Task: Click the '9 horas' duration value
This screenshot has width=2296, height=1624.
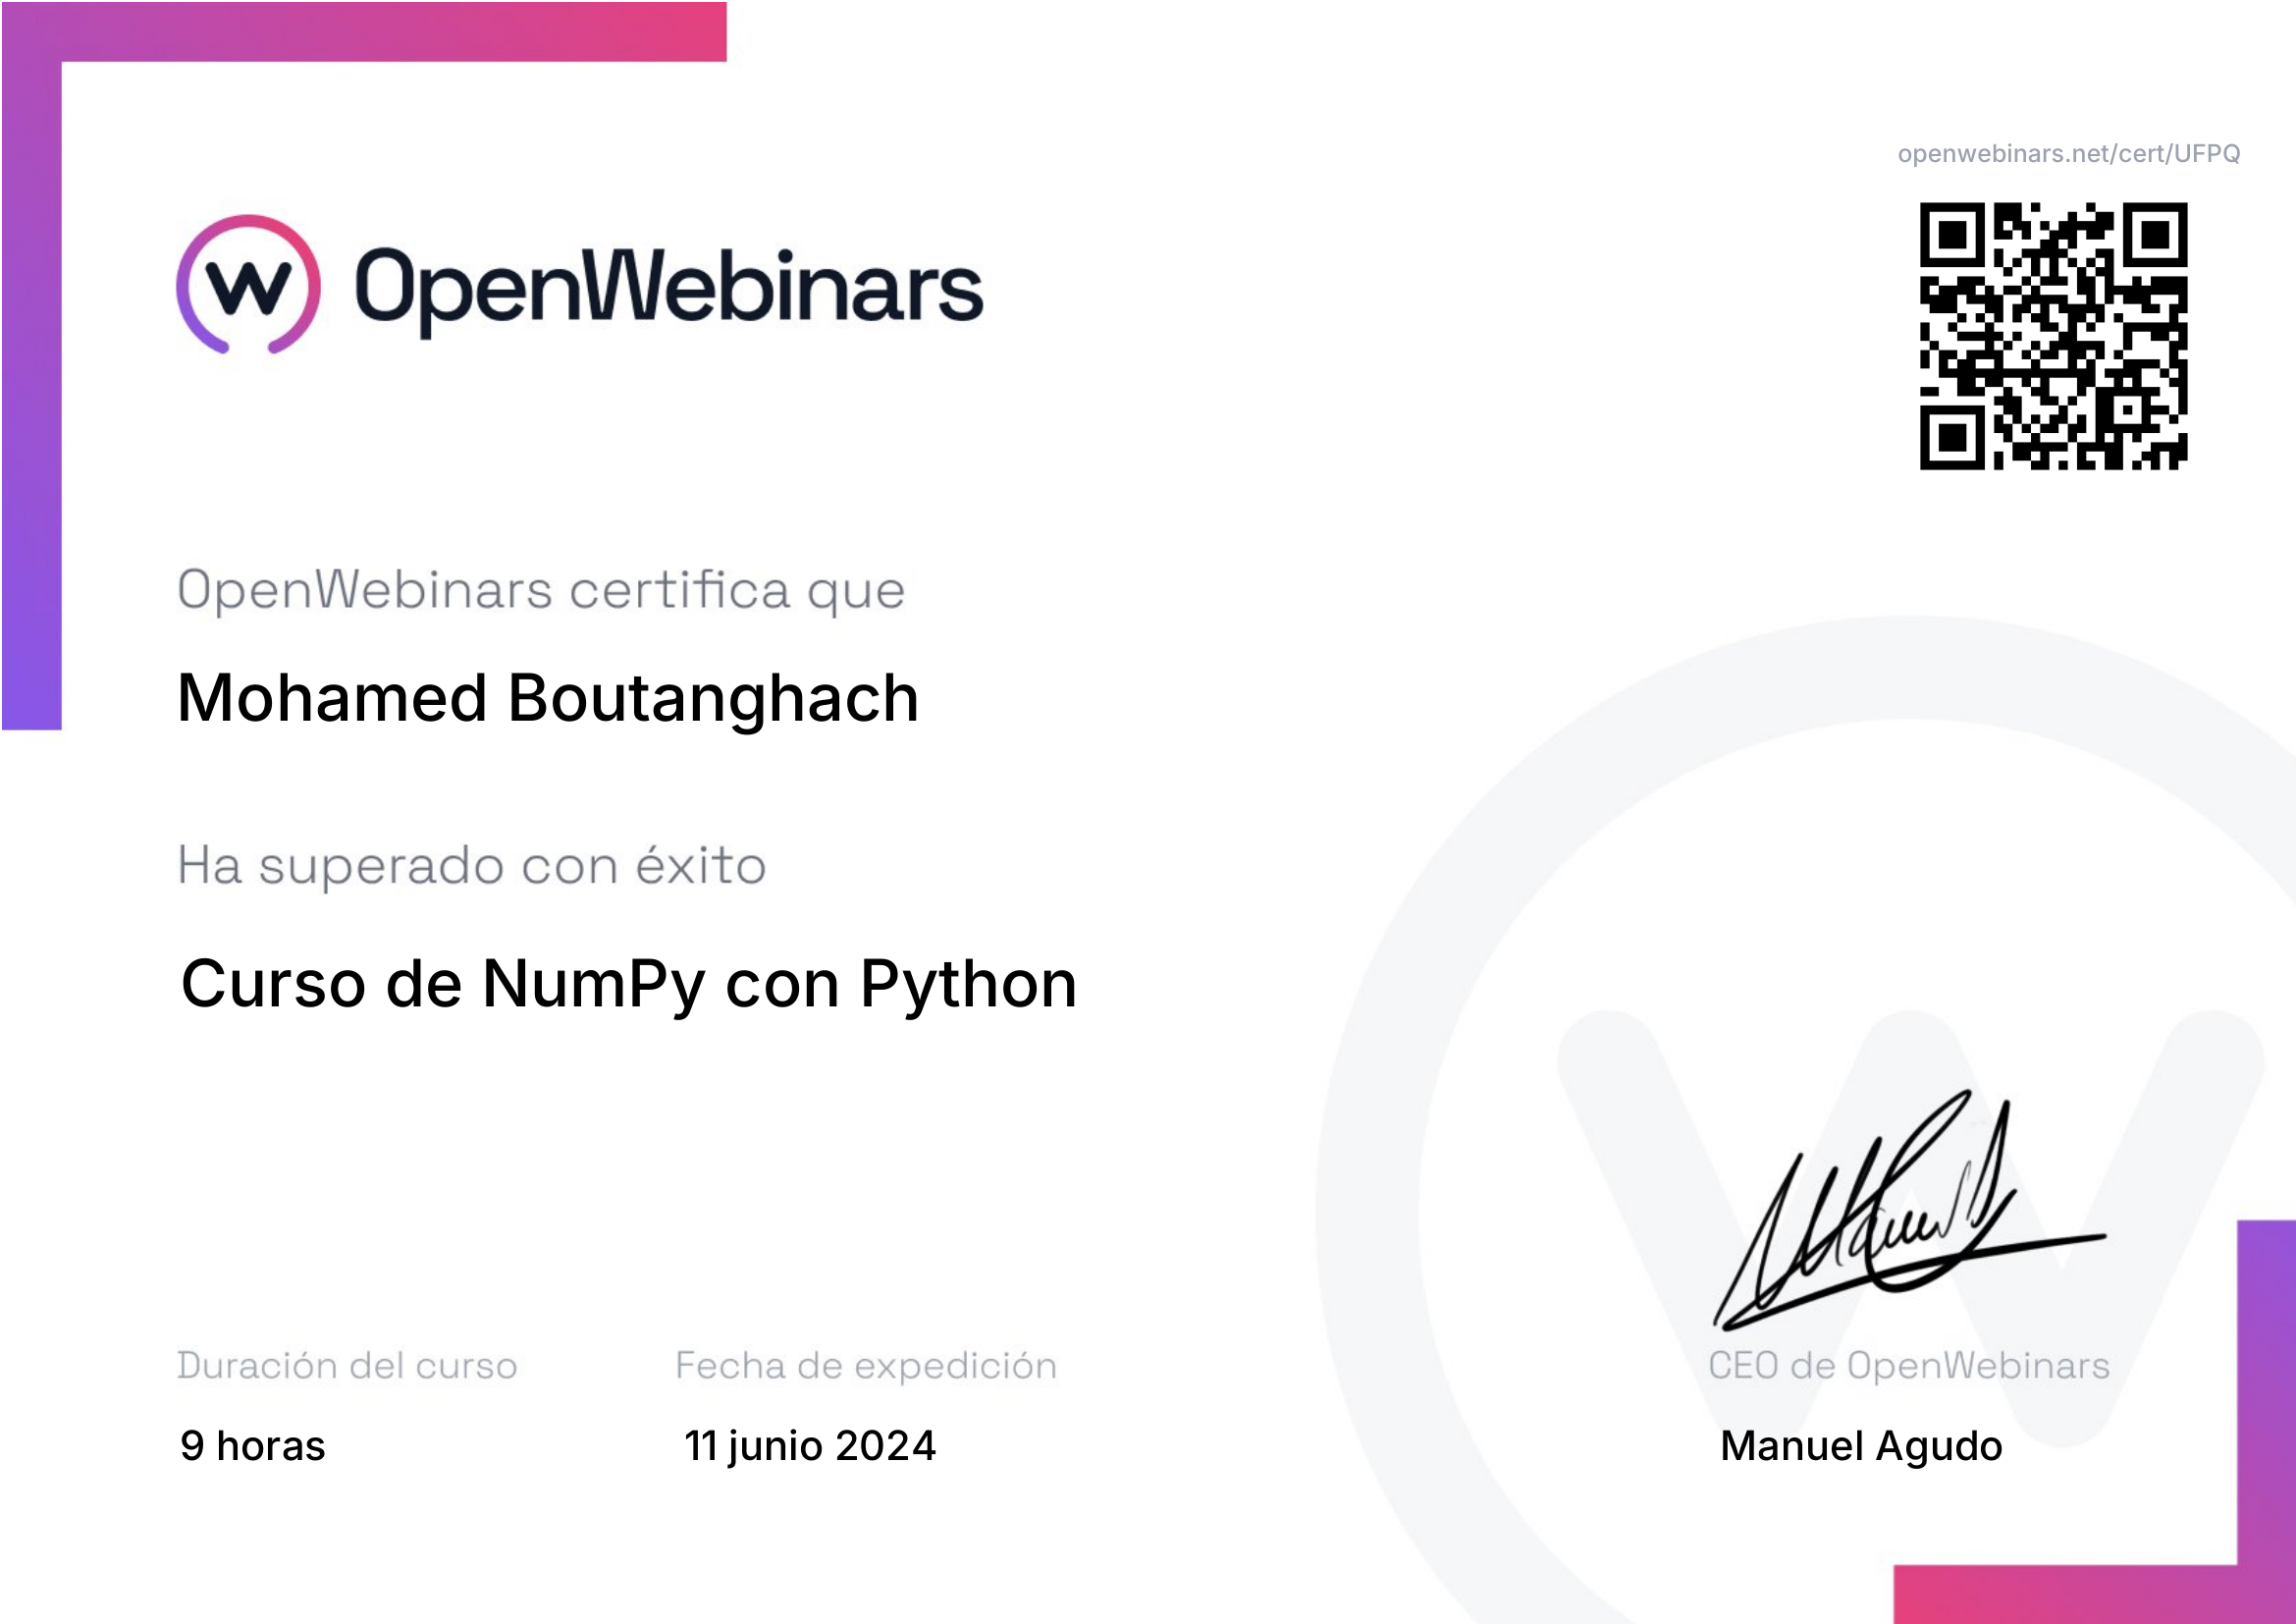Action: (x=252, y=1446)
